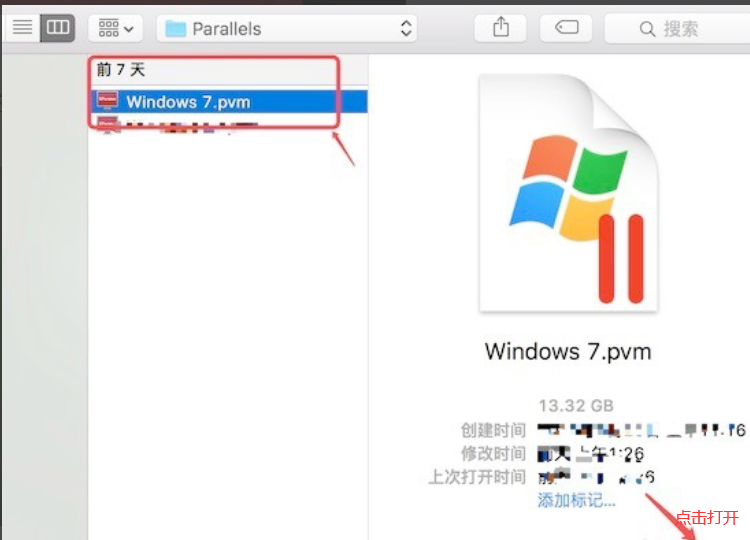Click the Edit Tags toolbar button
The width and height of the screenshot is (750, 540).
click(566, 28)
